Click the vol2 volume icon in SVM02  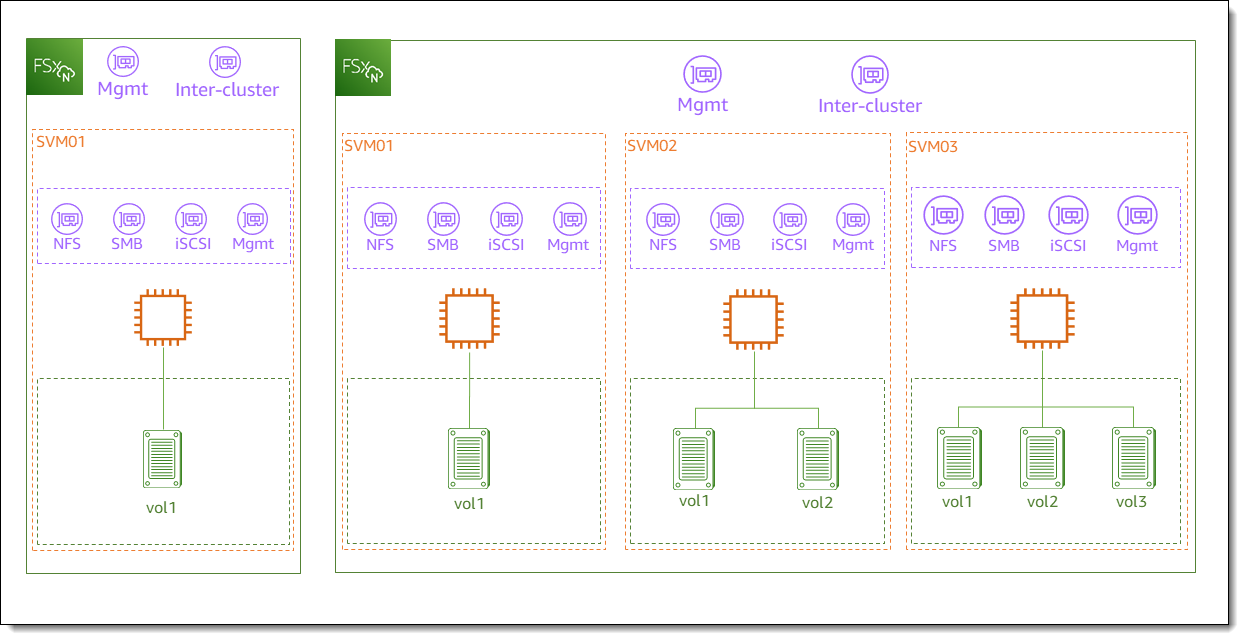[818, 457]
